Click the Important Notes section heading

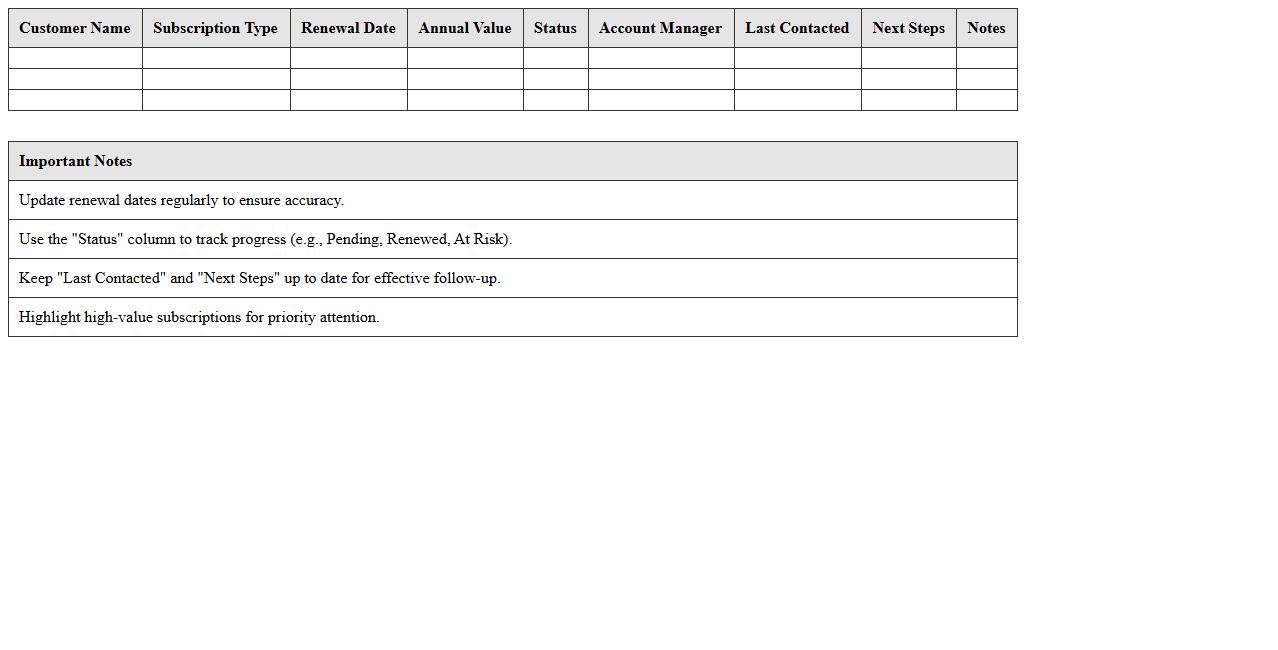(76, 161)
